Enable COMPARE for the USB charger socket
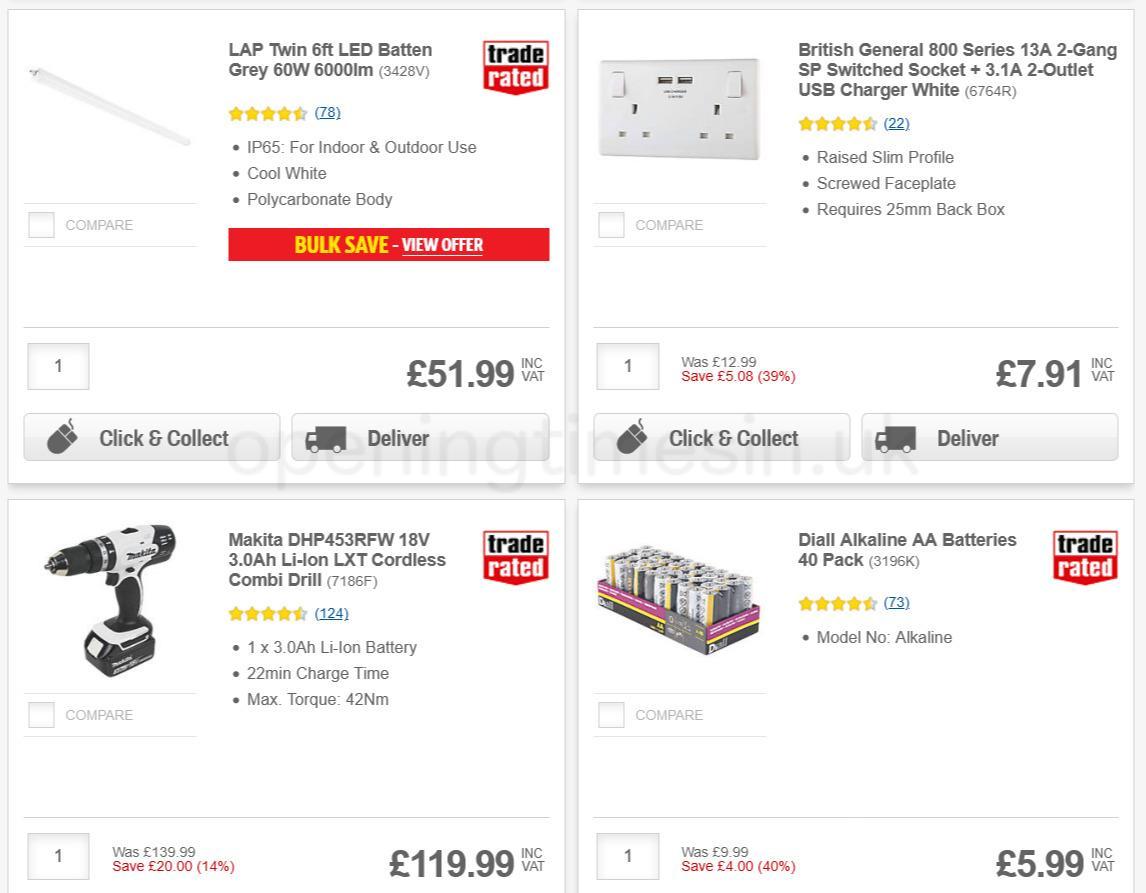 pos(611,225)
